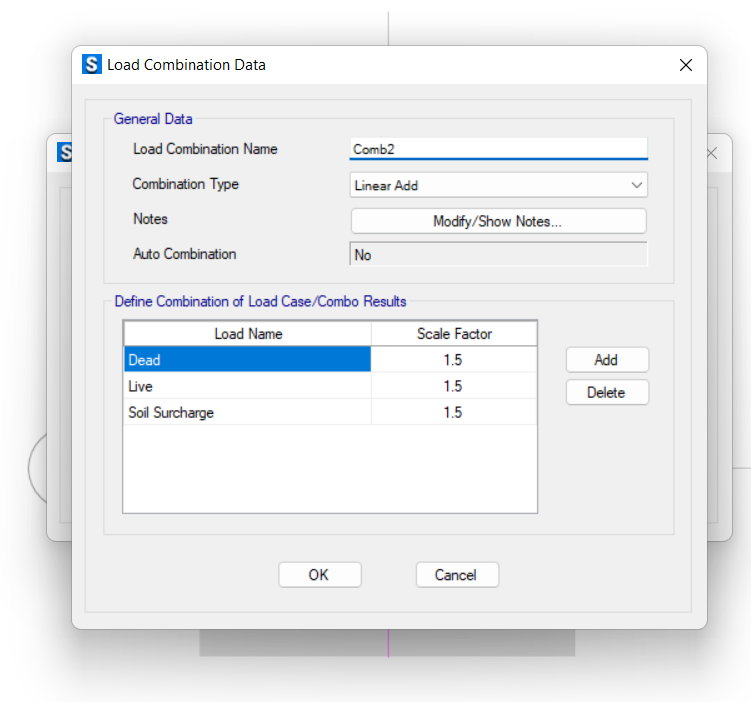Viewport: 751px width, 702px height.
Task: Select the Live load row
Action: (x=247, y=386)
